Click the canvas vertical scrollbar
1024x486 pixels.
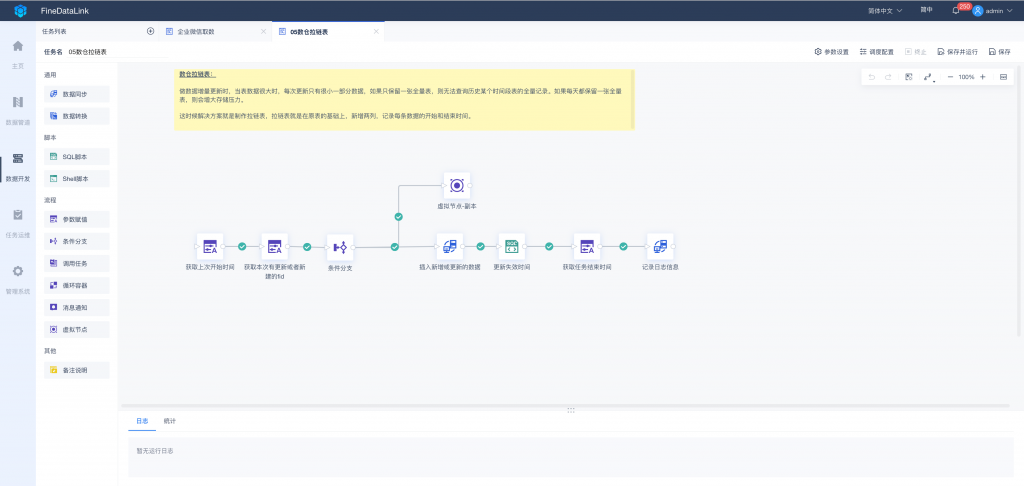tap(1021, 201)
